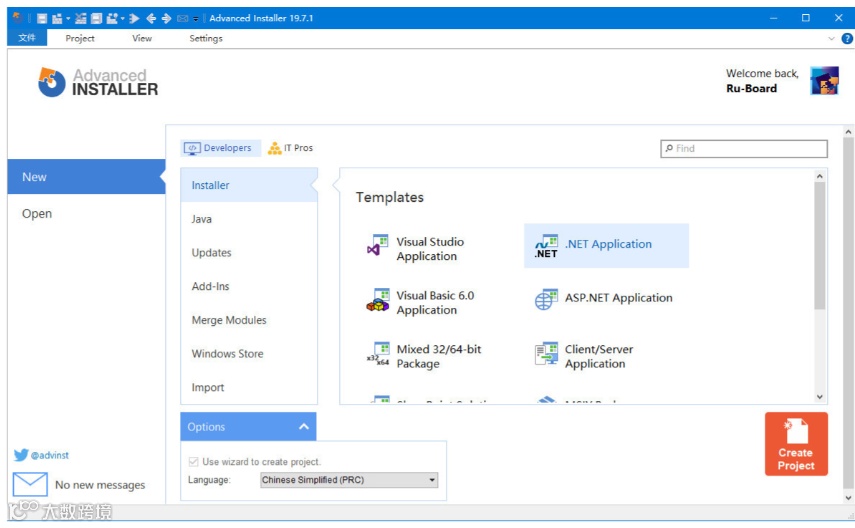Image resolution: width=855 pixels, height=528 pixels.
Task: Choose the Mixed 32/64-bit Package icon
Action: coord(378,354)
